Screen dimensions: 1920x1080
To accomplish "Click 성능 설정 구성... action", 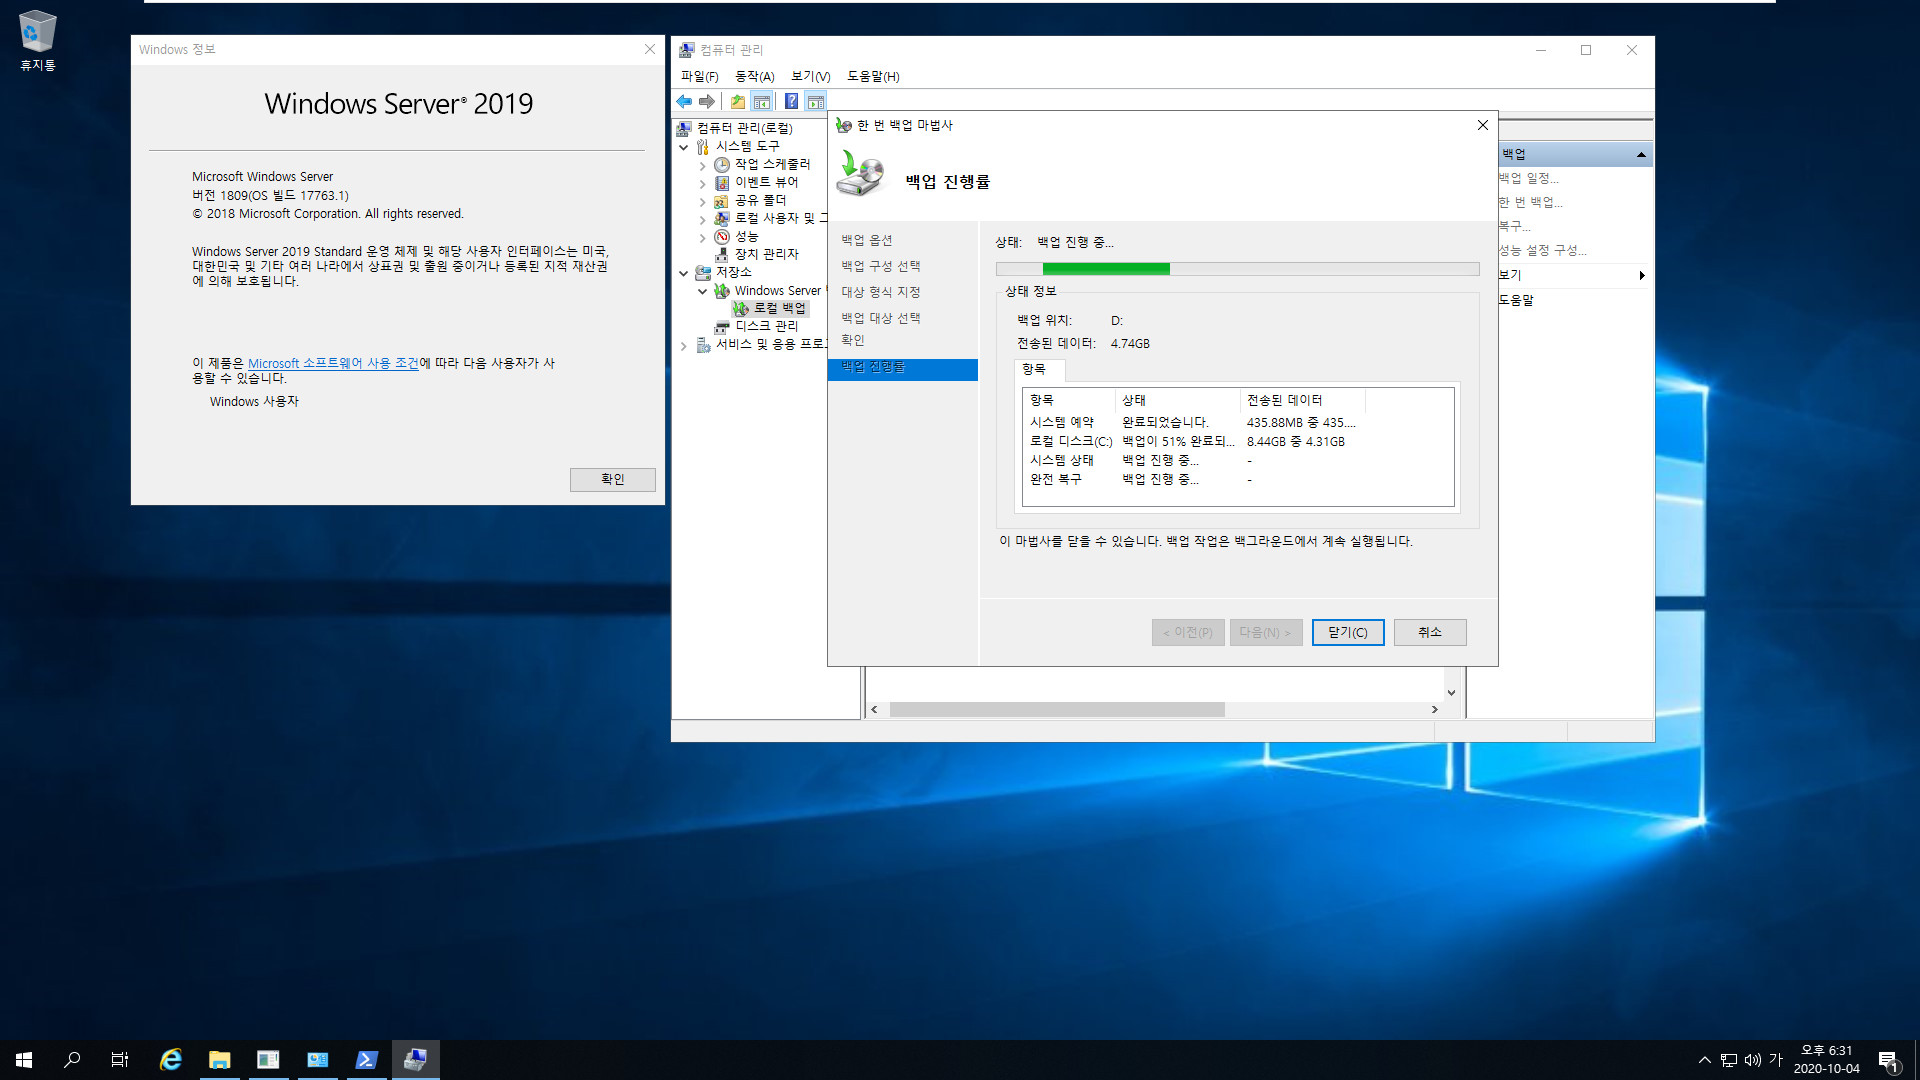I will pyautogui.click(x=1543, y=250).
